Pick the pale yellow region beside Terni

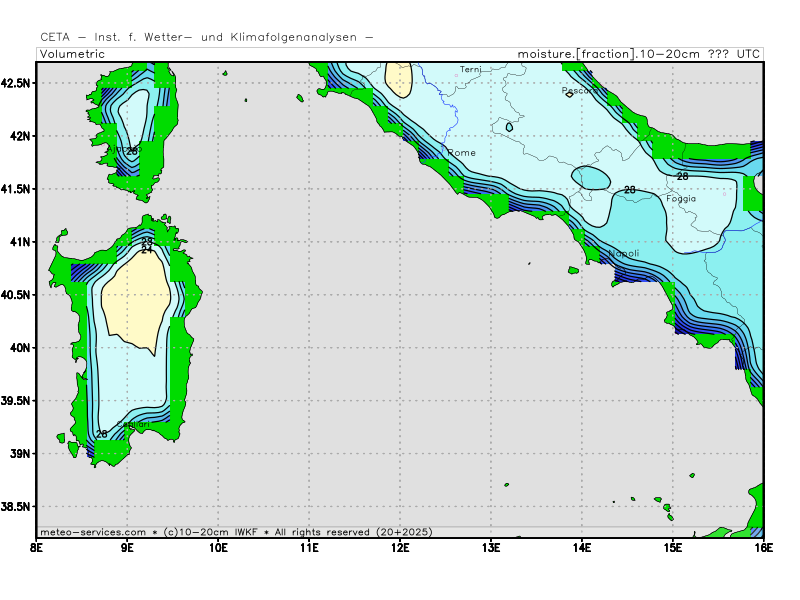[400, 80]
